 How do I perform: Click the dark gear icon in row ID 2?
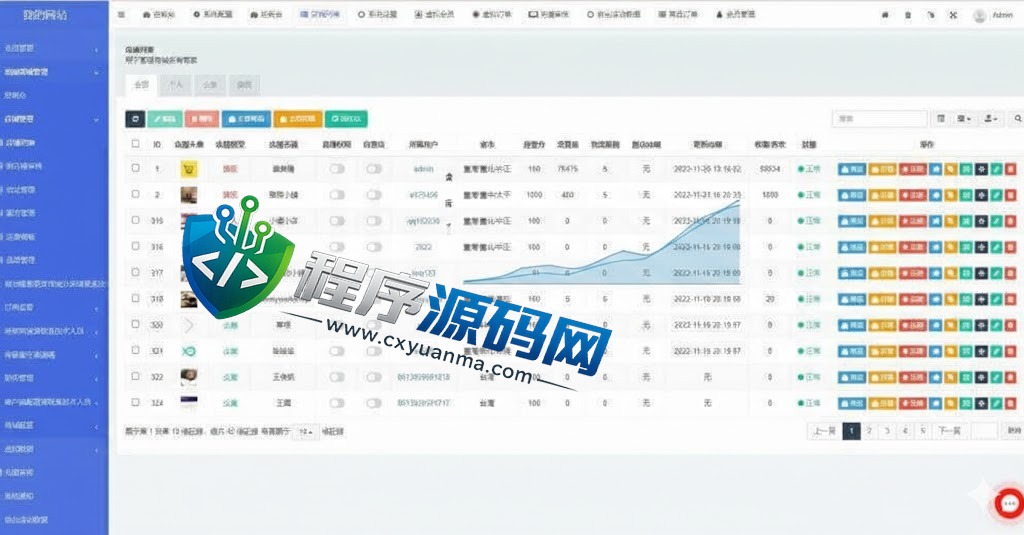click(x=981, y=195)
